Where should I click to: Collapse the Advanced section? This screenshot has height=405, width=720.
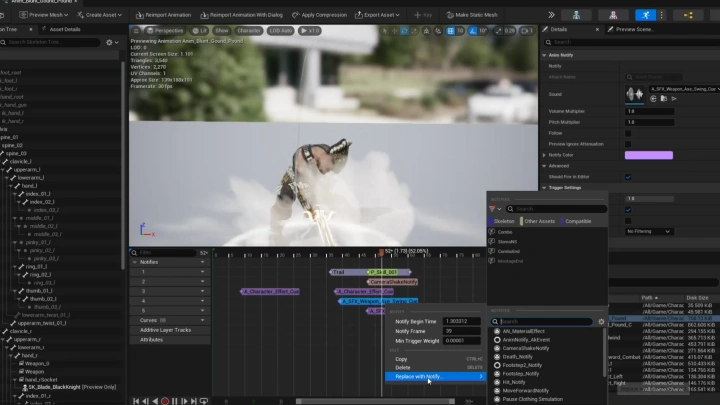pos(544,166)
